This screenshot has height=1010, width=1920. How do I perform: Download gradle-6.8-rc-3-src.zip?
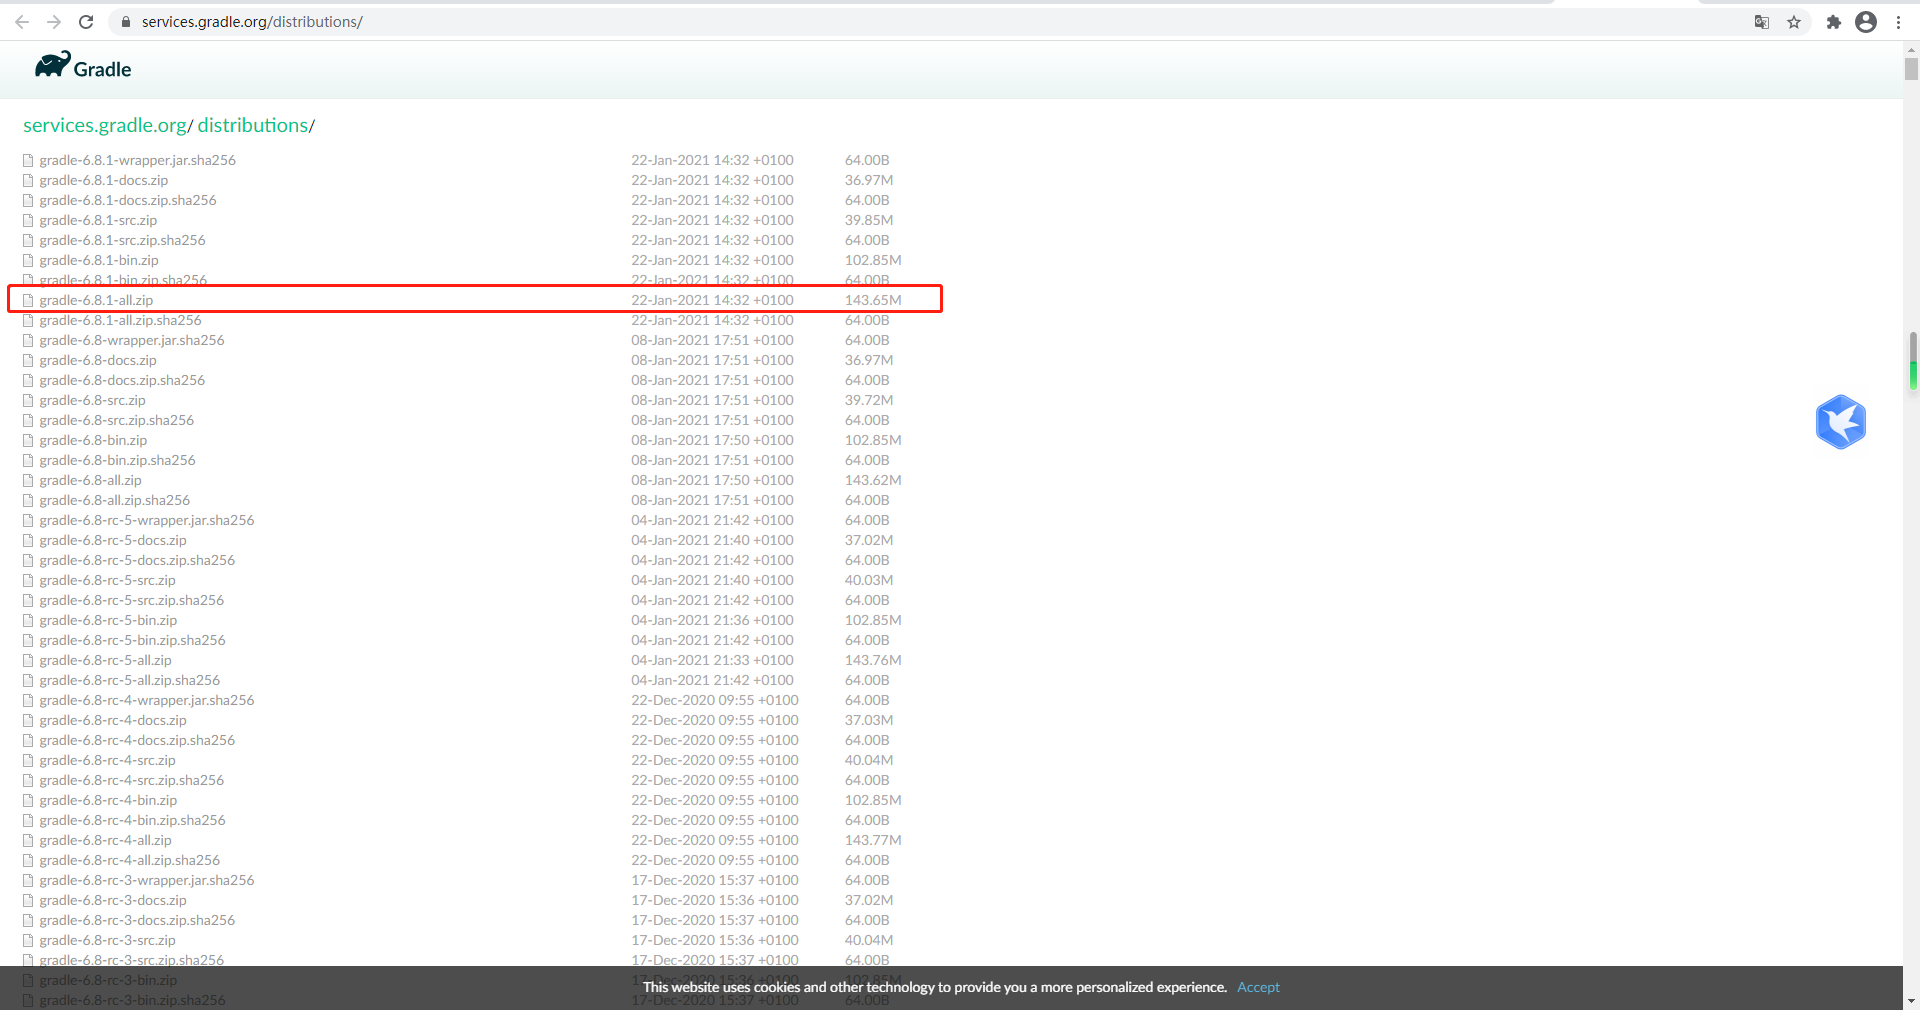tap(107, 940)
